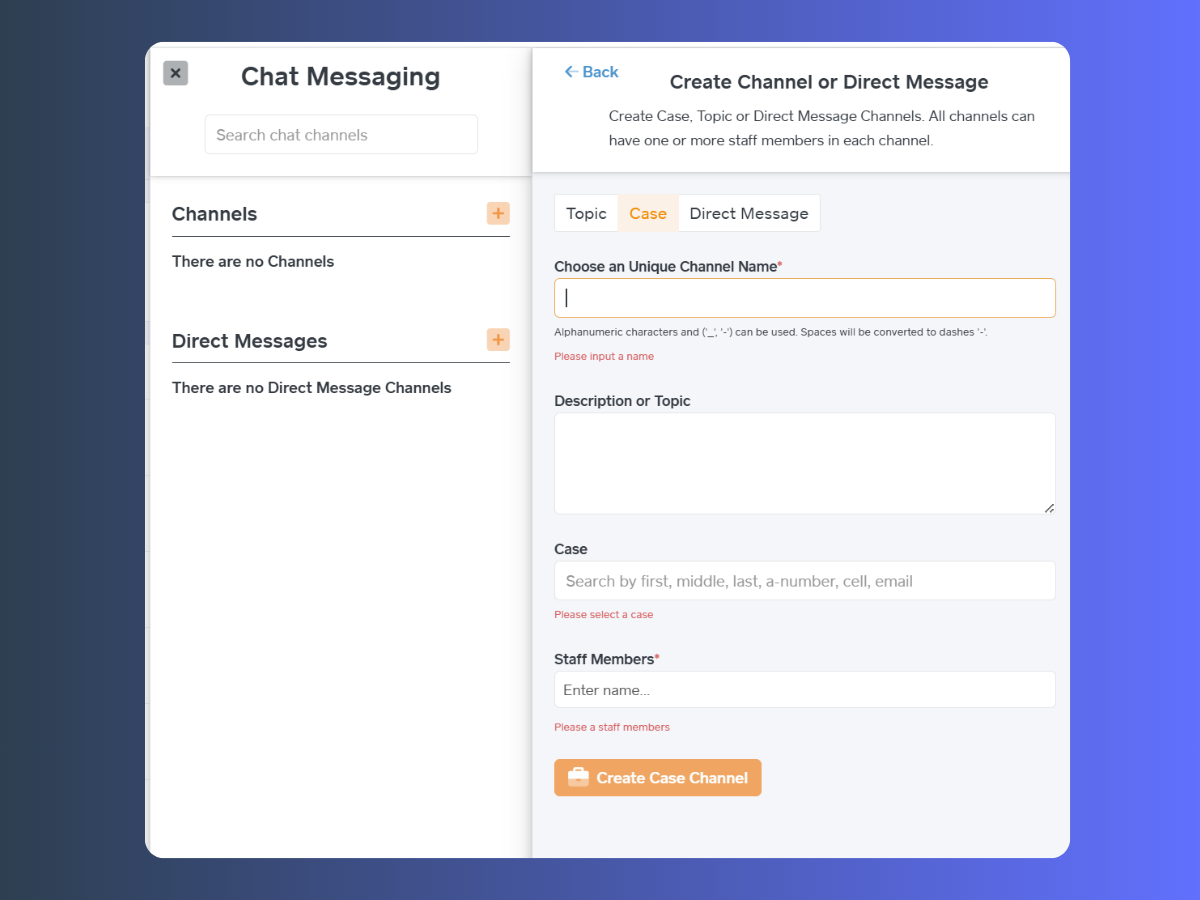1200x900 pixels.
Task: Click the Description or Topic label
Action: coord(622,401)
